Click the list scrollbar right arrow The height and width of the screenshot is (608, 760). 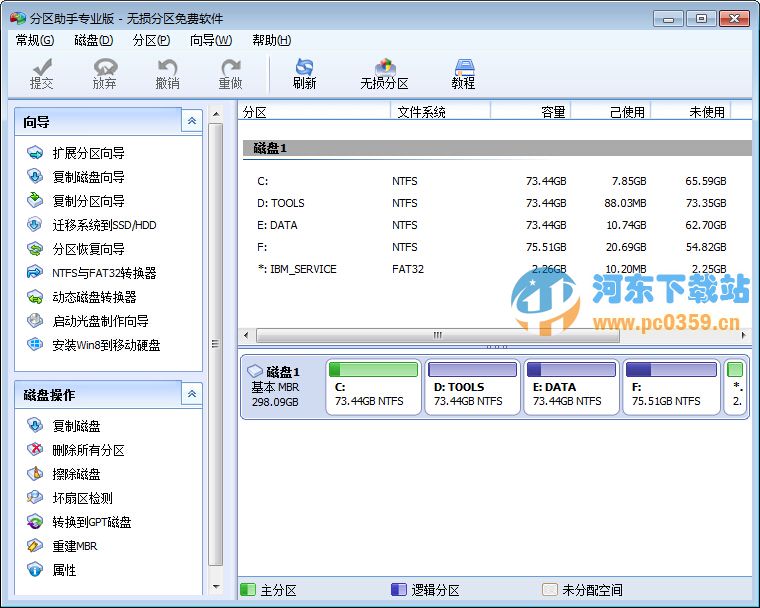(x=744, y=335)
